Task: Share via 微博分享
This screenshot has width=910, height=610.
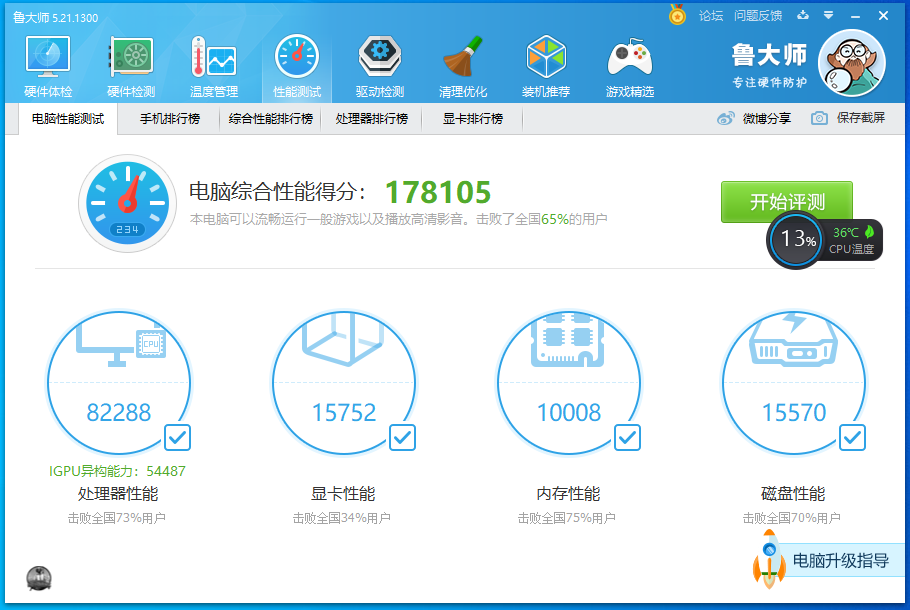Action: (767, 118)
